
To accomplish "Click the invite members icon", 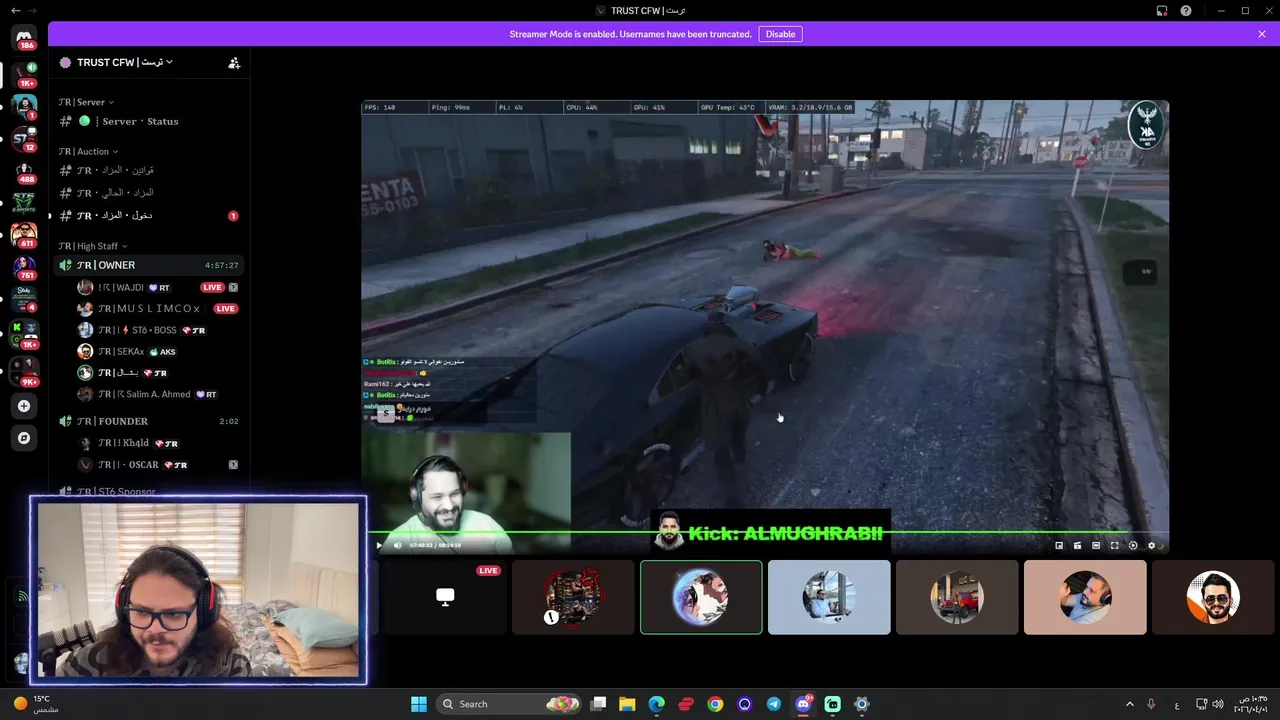I will [234, 62].
